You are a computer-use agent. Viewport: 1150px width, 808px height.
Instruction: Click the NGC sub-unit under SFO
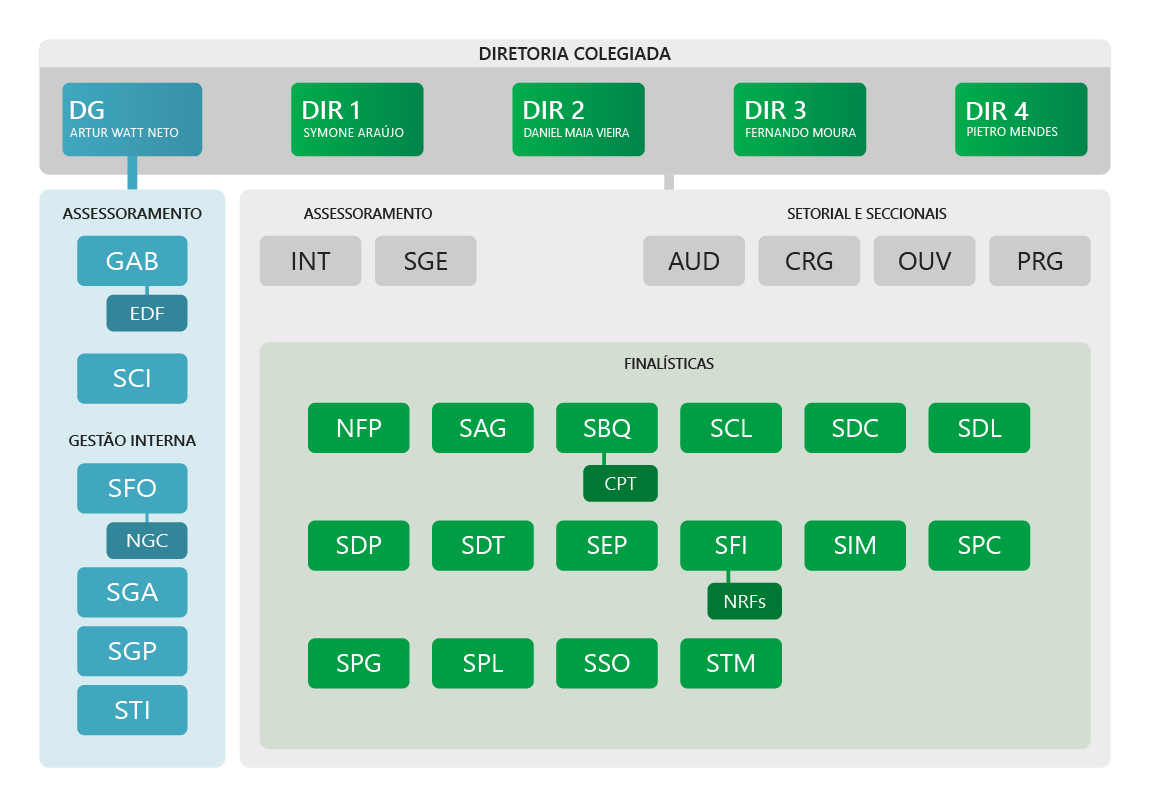point(147,541)
